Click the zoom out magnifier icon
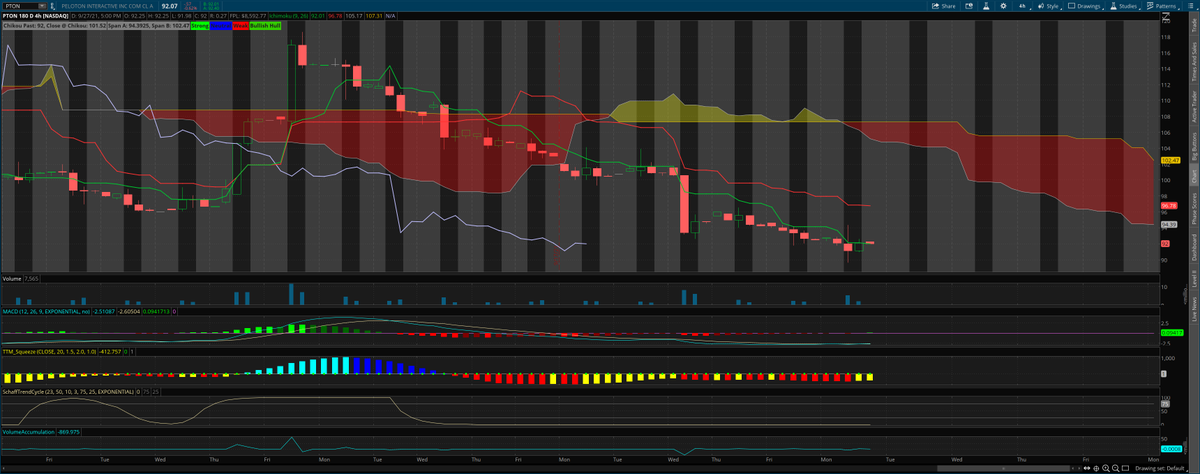Viewport: 1200px width, 474px height. (1116, 468)
